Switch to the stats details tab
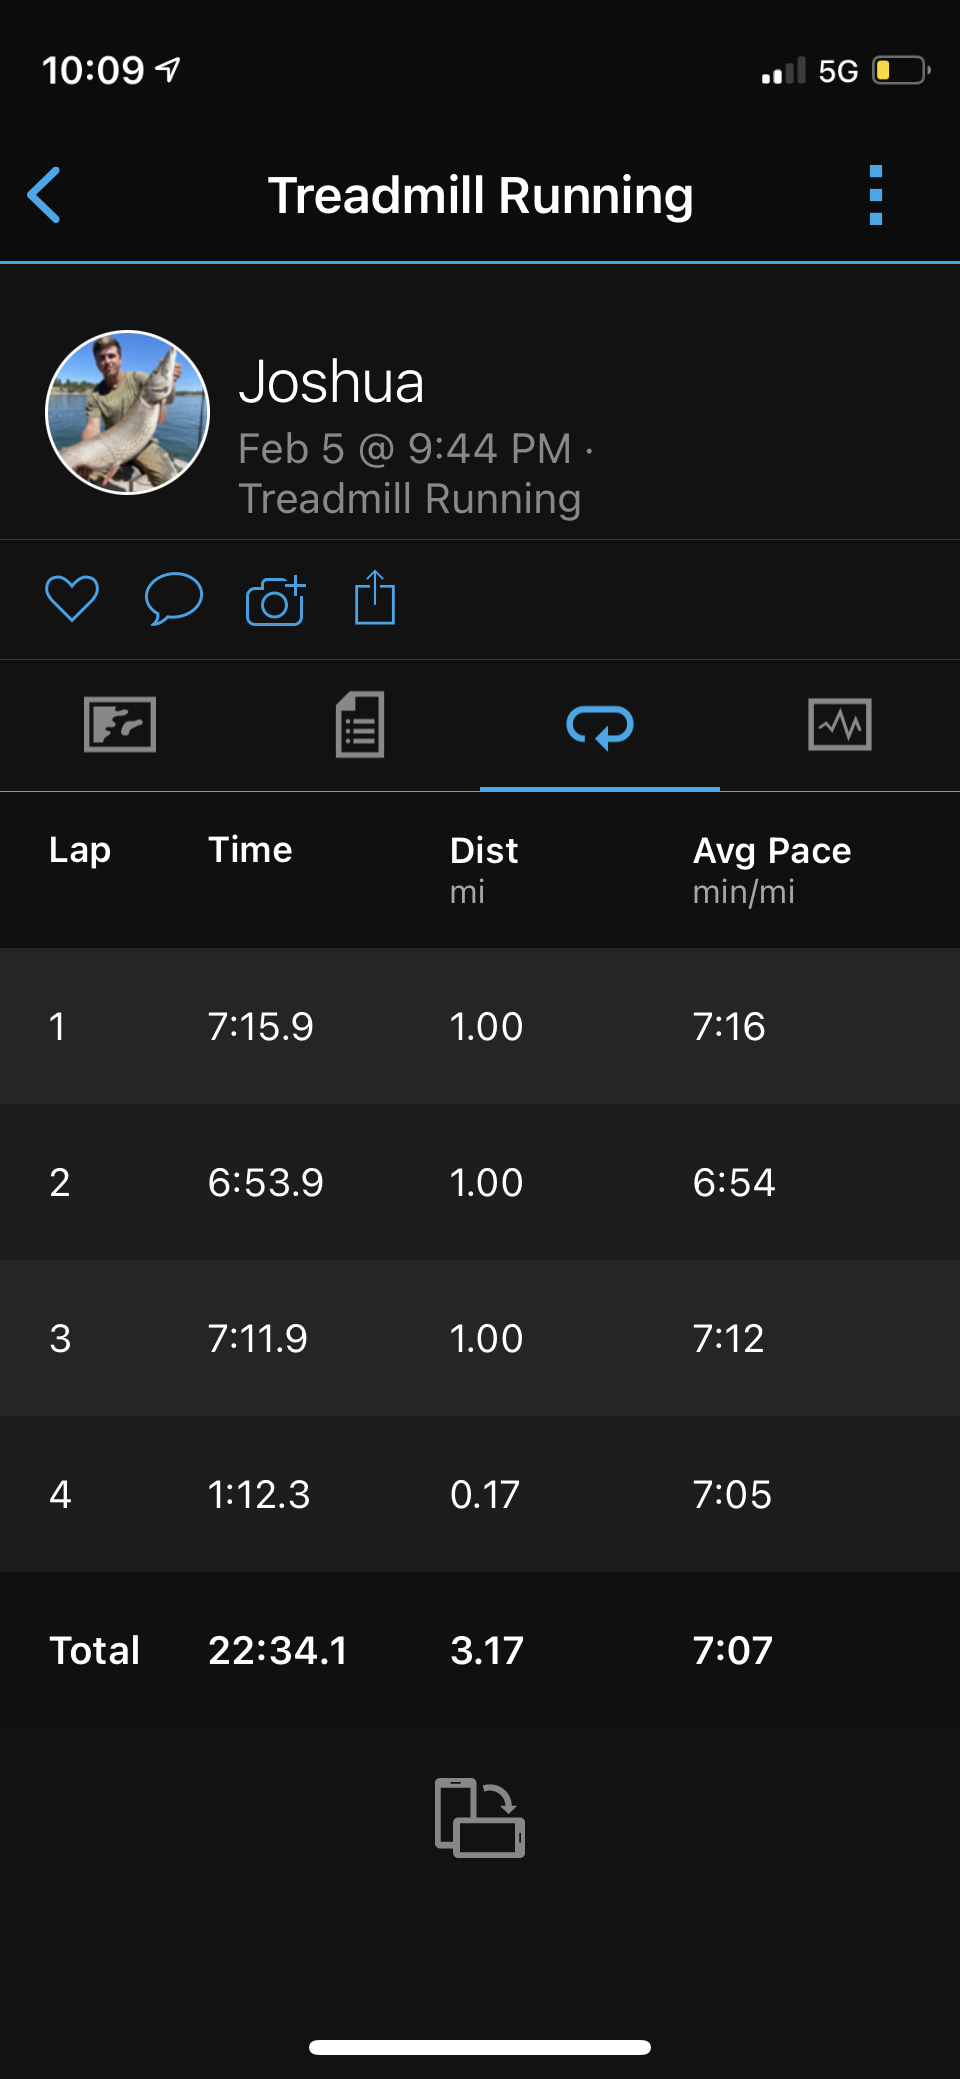This screenshot has height=2079, width=960. [360, 724]
